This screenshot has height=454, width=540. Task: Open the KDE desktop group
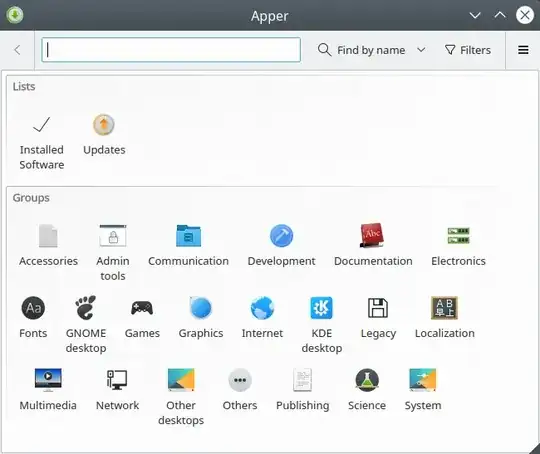322,325
